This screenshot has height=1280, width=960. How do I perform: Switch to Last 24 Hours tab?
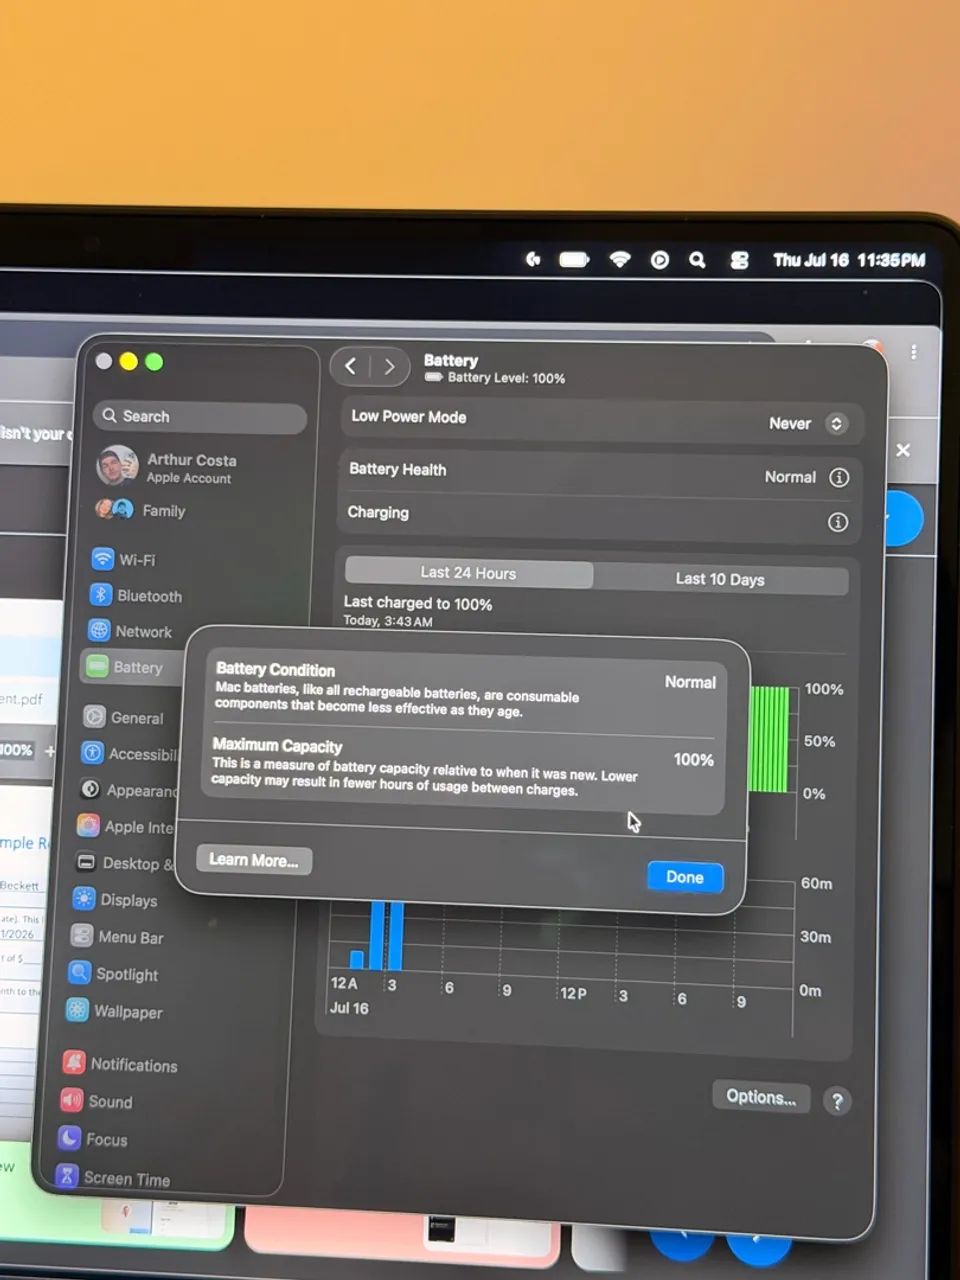[x=469, y=573]
